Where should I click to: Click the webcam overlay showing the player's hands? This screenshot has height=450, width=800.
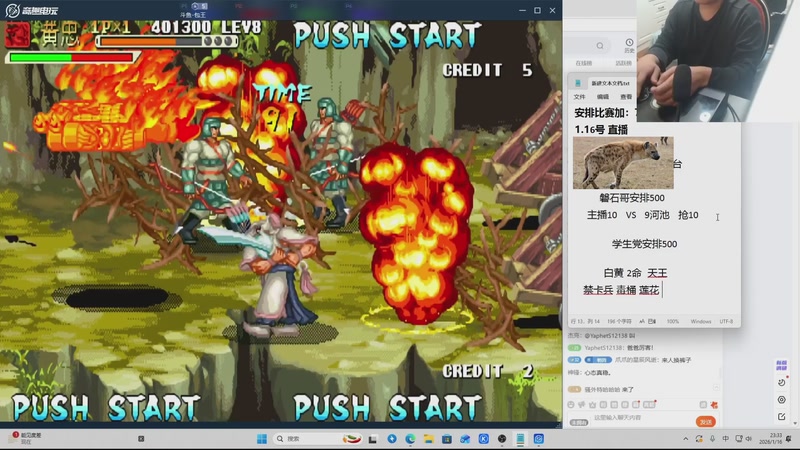[x=718, y=61]
